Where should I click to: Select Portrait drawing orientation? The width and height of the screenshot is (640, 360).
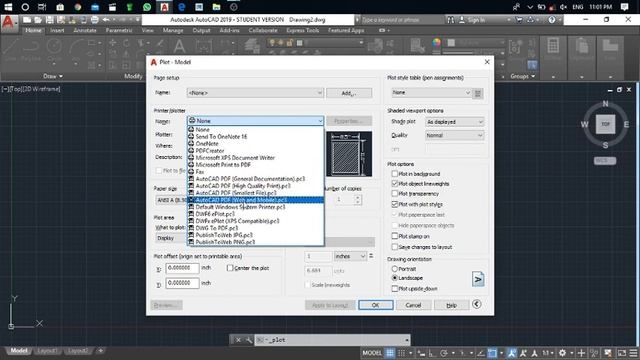395,269
